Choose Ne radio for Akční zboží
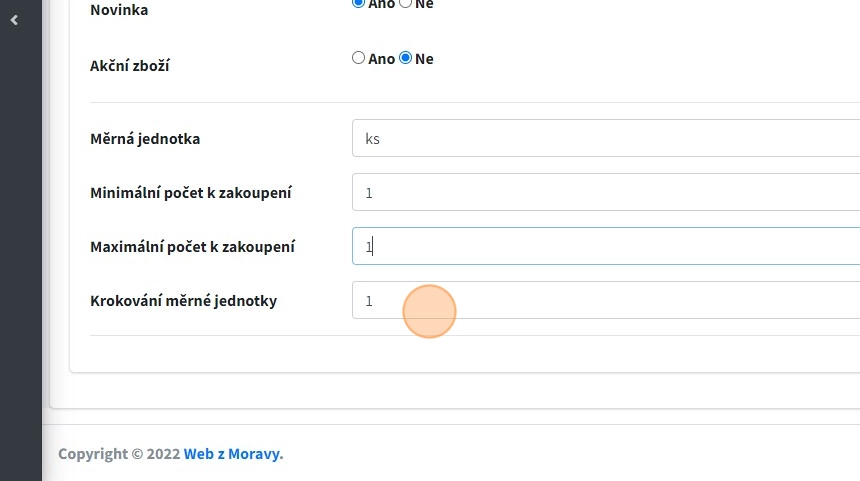The height and width of the screenshot is (481, 860). [405, 58]
